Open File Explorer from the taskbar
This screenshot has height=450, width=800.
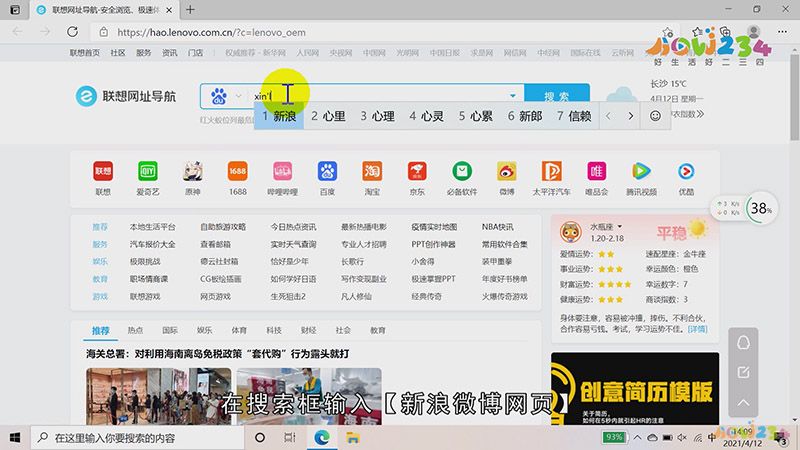(x=353, y=437)
